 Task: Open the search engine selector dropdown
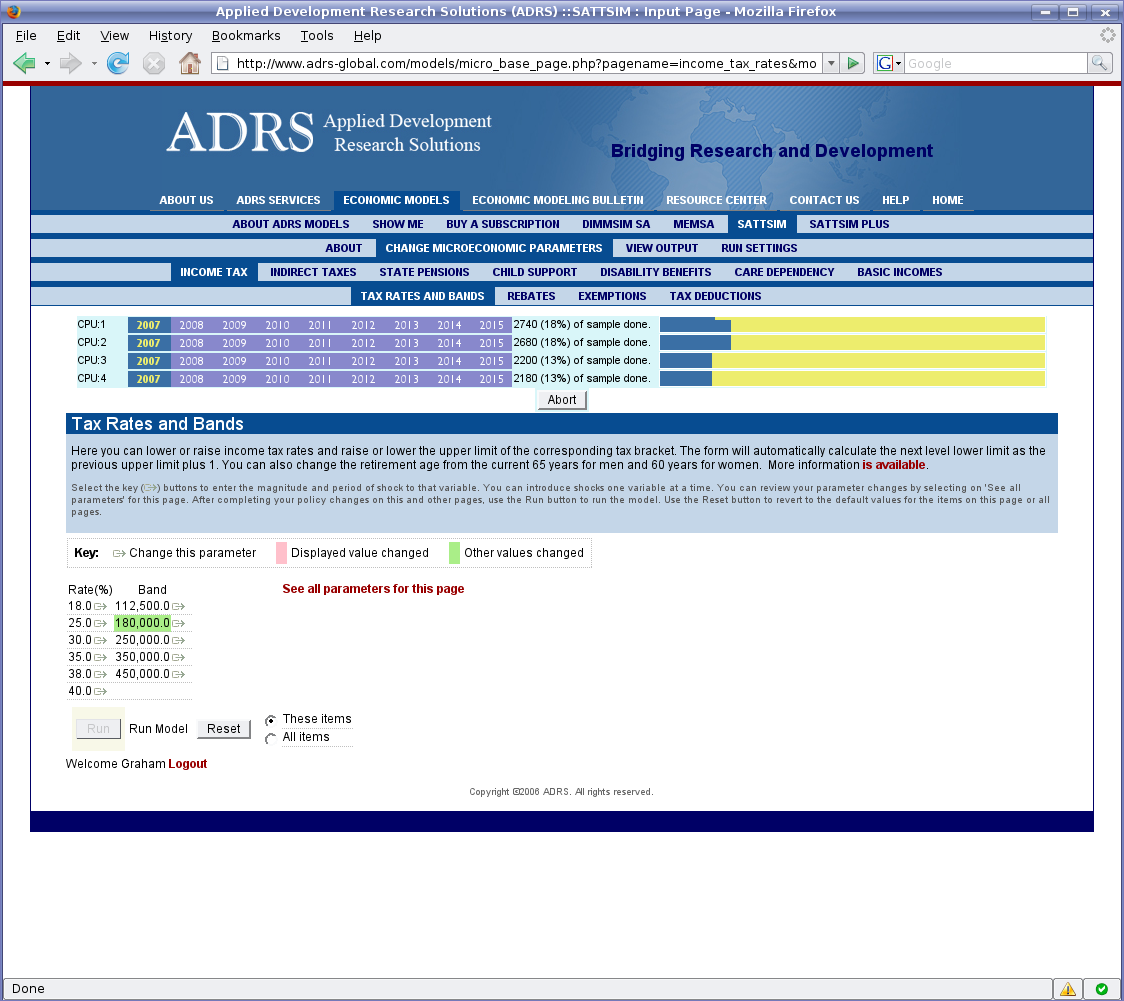(889, 63)
